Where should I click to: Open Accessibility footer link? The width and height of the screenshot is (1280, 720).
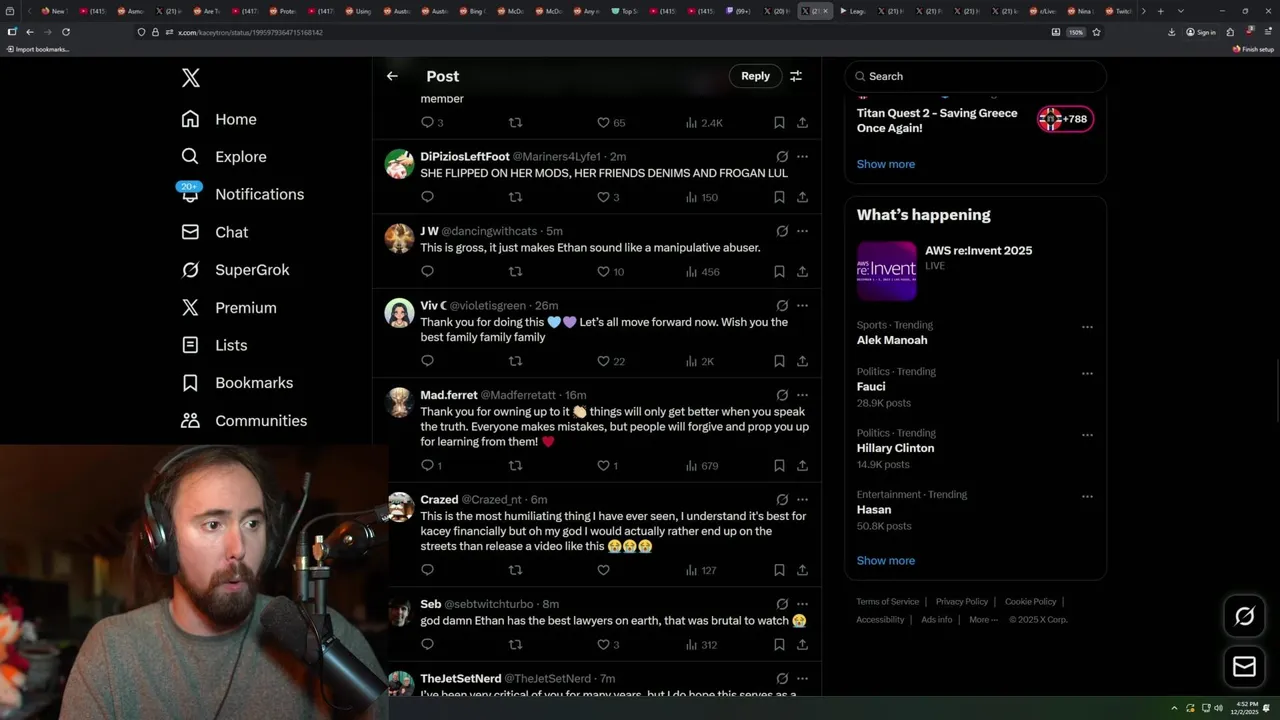click(x=880, y=620)
